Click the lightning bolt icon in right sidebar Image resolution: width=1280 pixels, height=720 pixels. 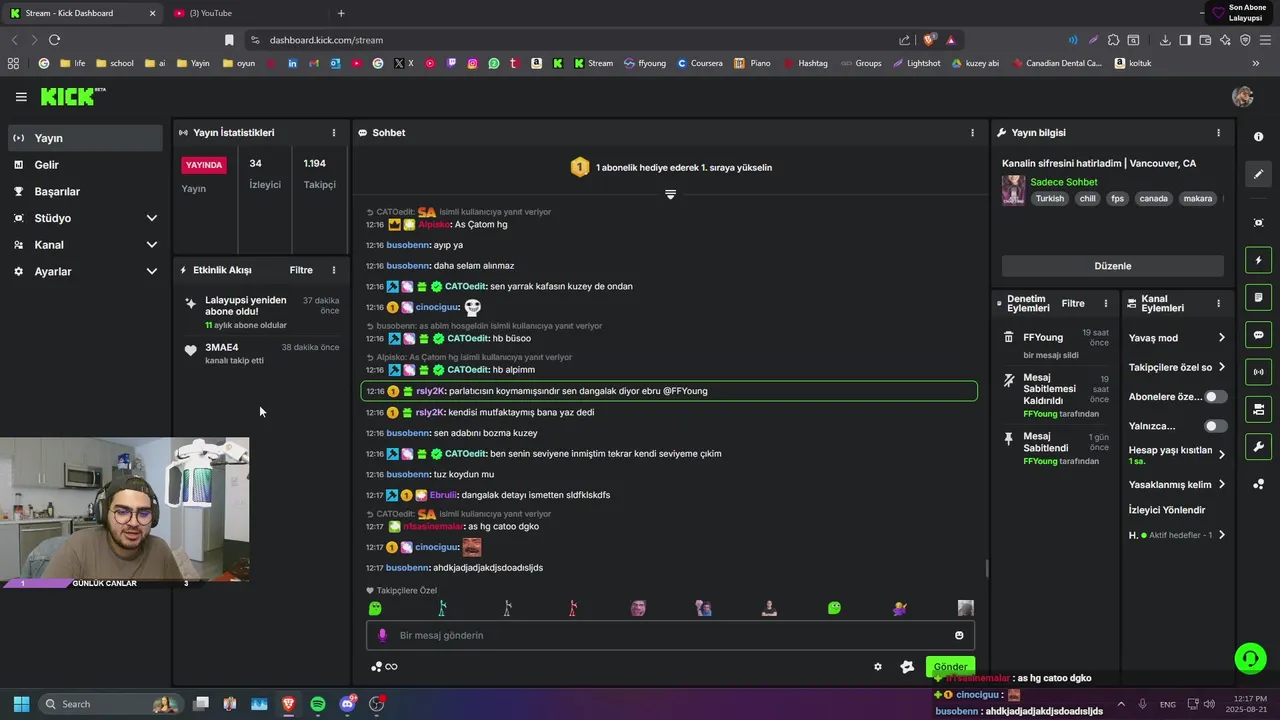pos(1258,260)
